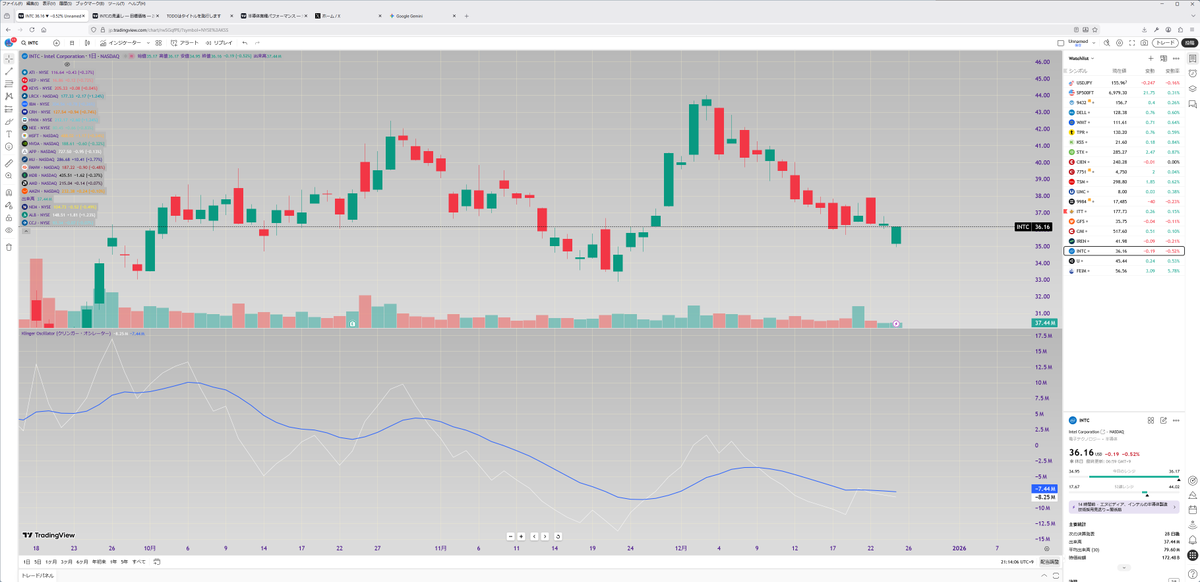Open the Watchlist name dropdown
Viewport: 1200px width, 582px height.
point(1081,58)
